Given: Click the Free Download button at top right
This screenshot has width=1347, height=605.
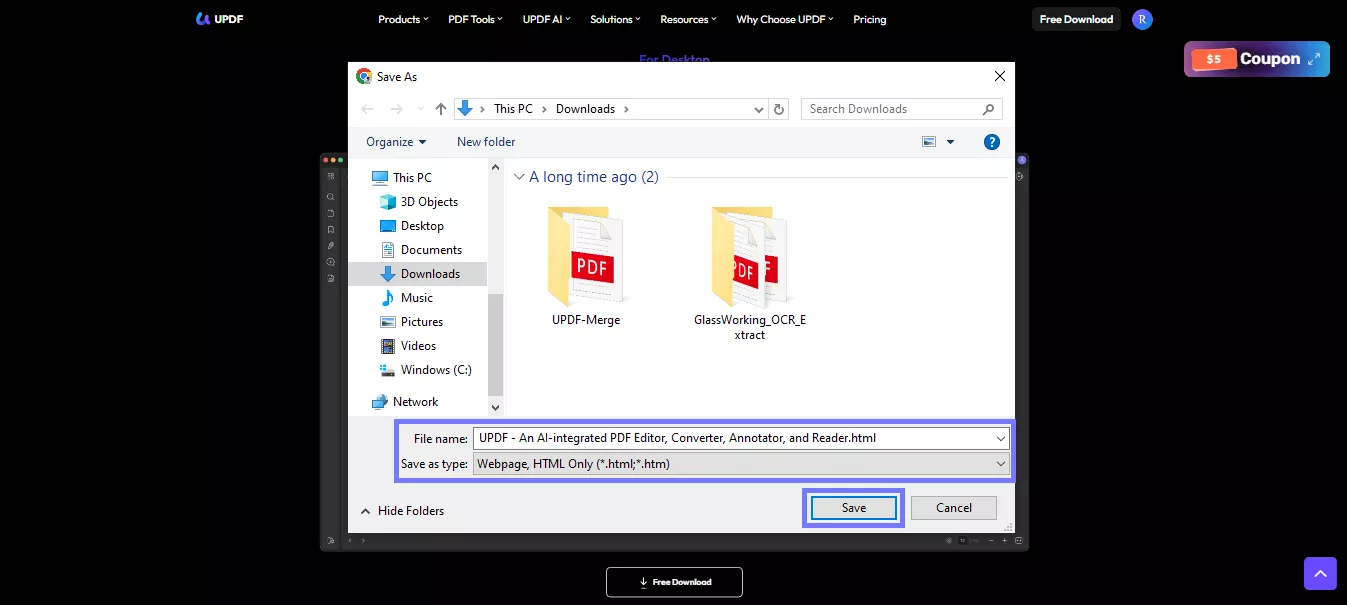Looking at the screenshot, I should point(1076,18).
